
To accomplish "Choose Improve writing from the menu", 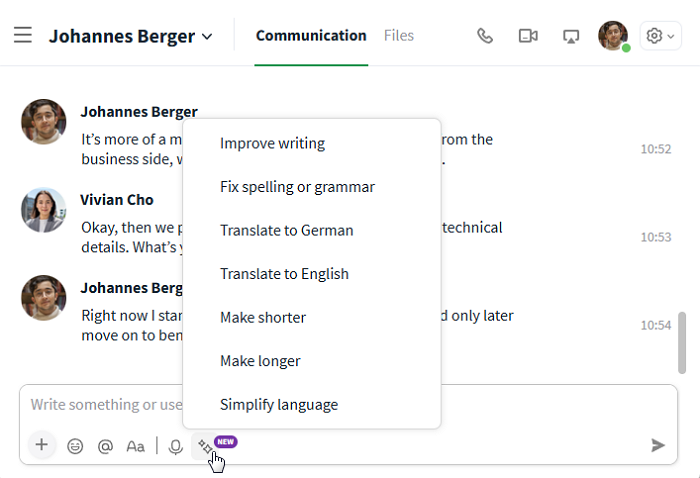I will (272, 143).
